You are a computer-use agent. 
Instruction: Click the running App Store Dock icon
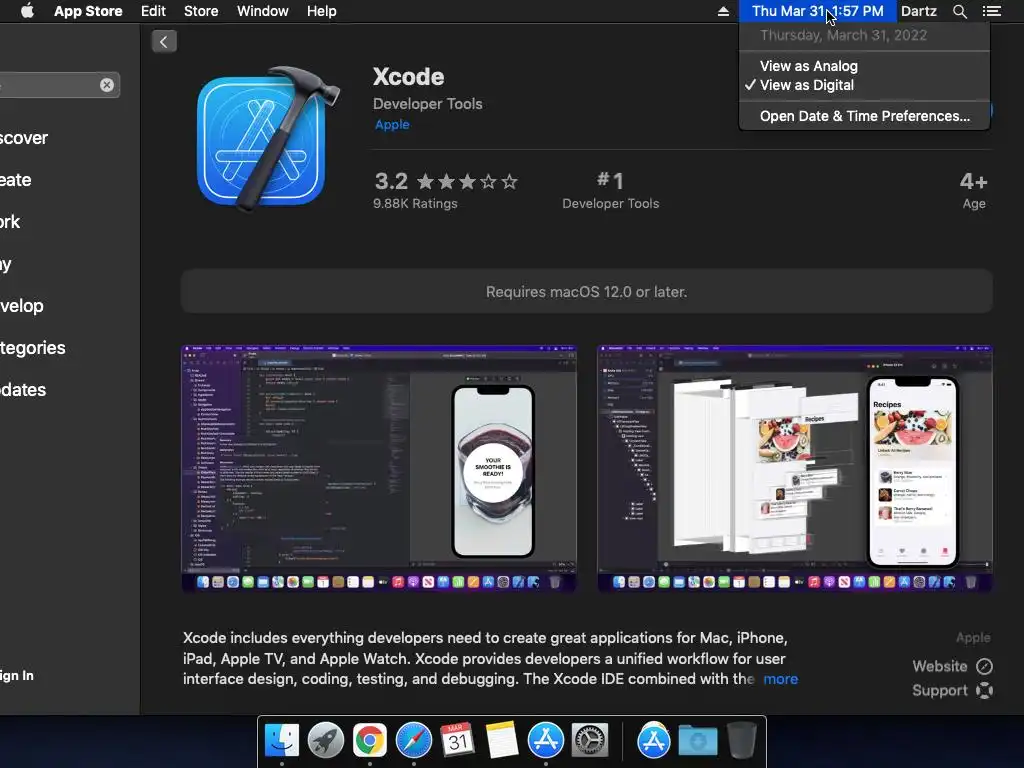[x=545, y=740]
